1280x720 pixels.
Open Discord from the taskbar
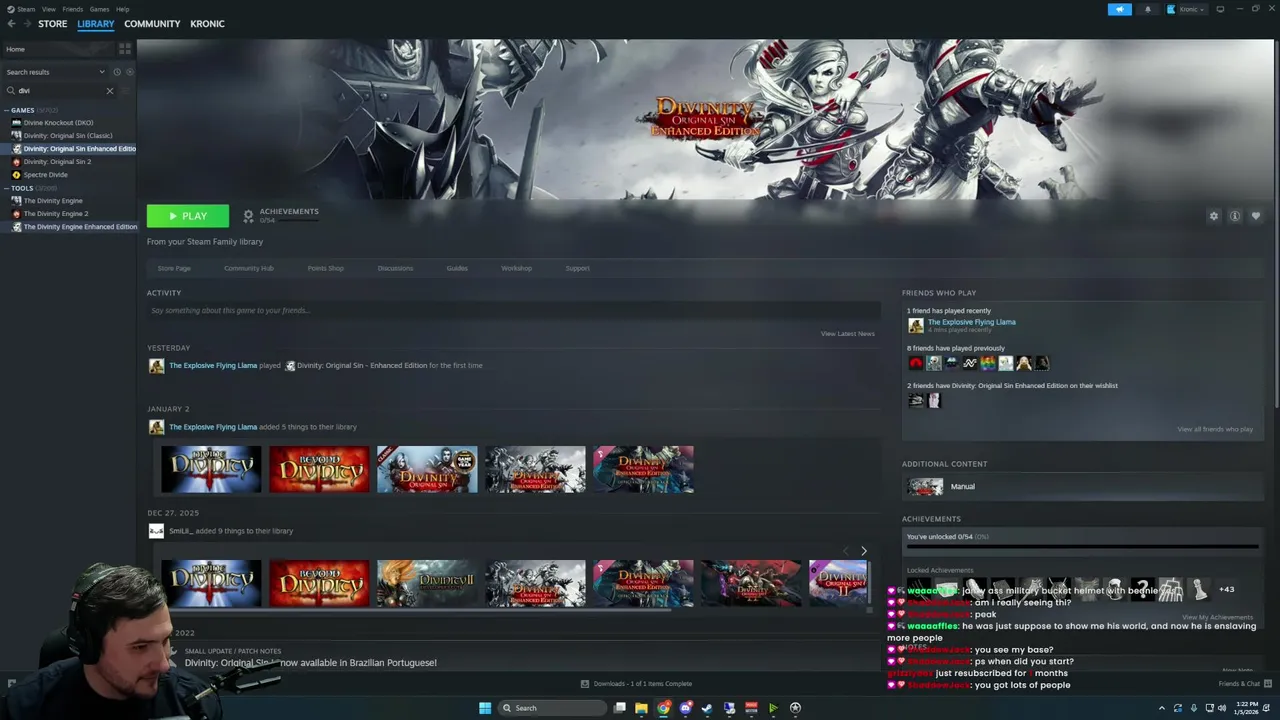685,708
